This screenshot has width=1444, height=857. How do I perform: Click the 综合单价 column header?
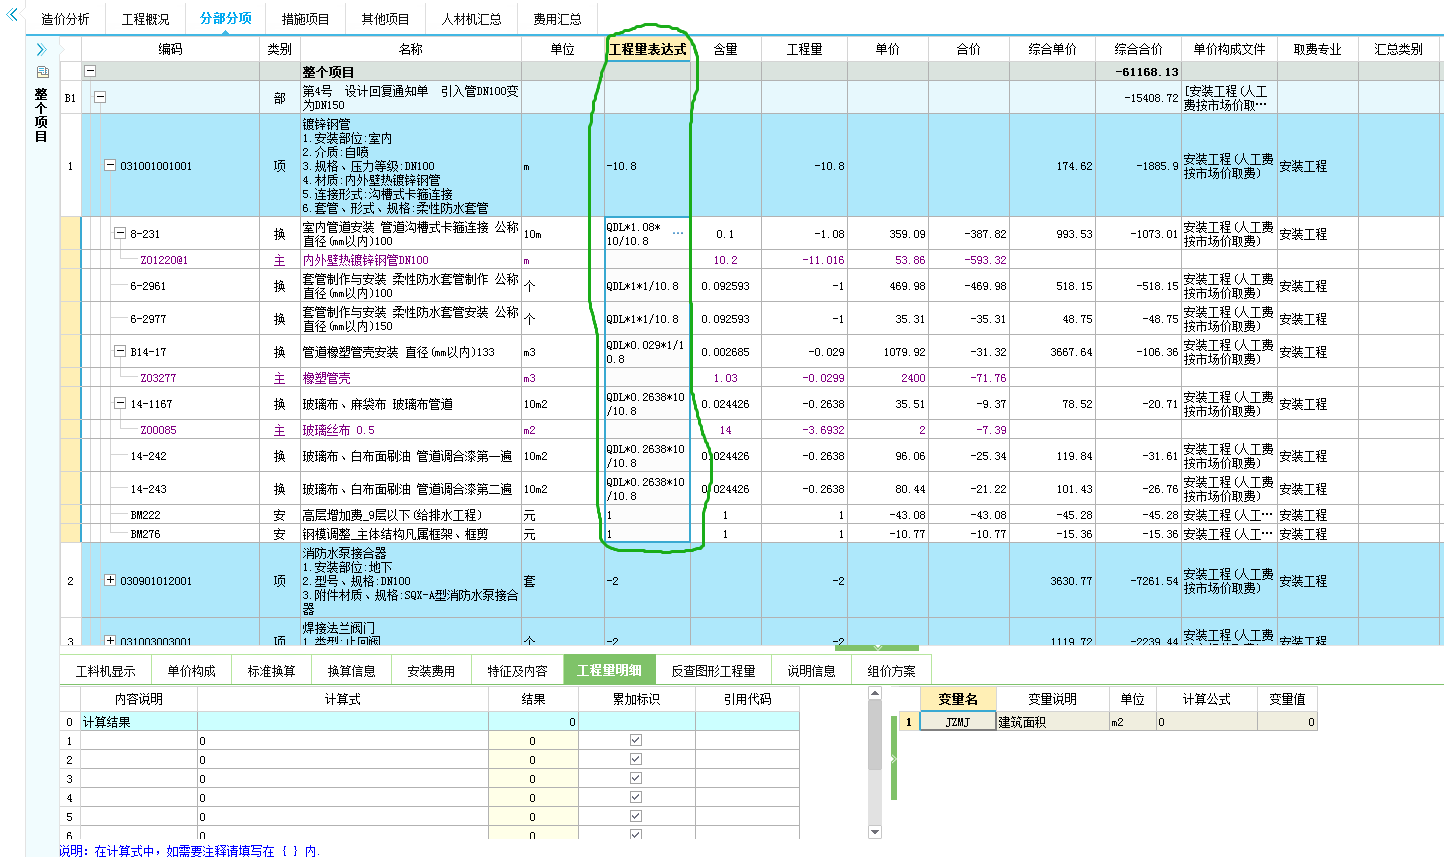coord(1053,49)
